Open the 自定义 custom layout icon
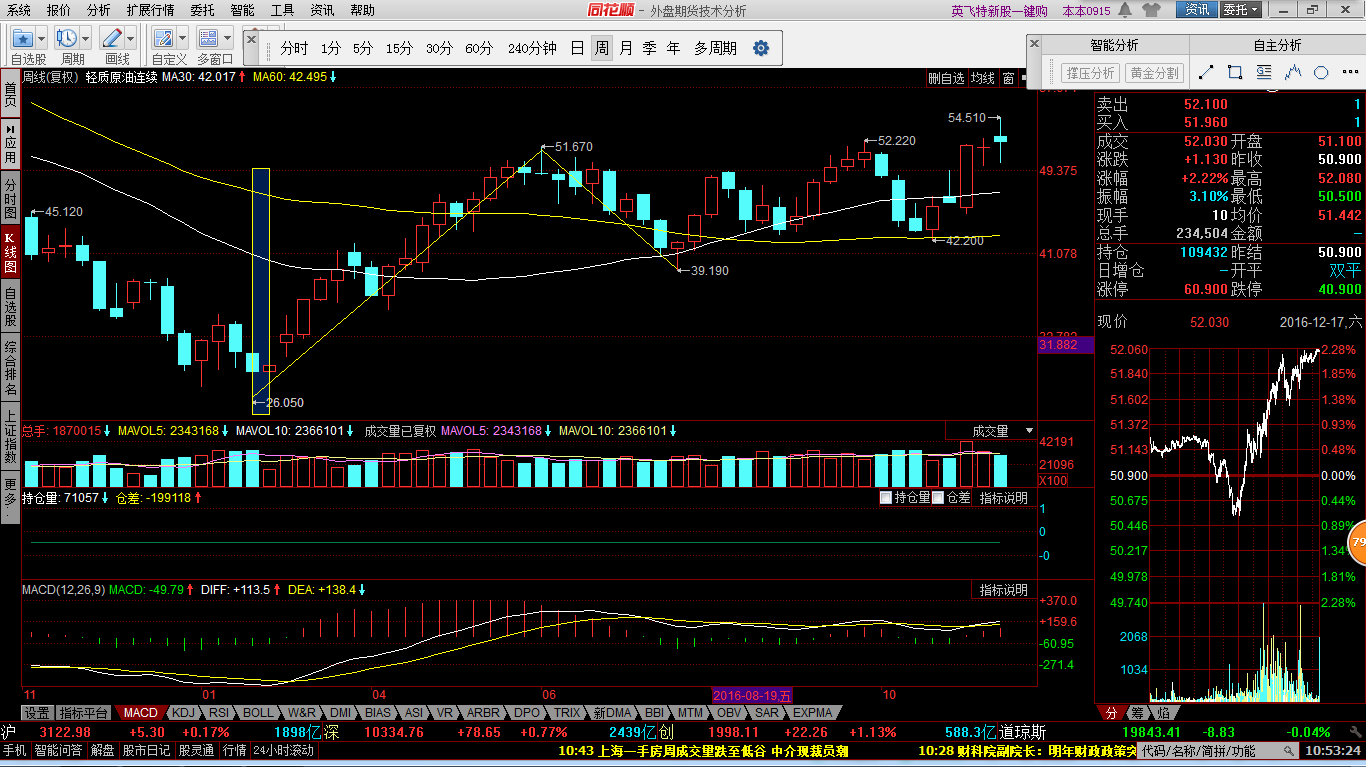 coord(164,39)
